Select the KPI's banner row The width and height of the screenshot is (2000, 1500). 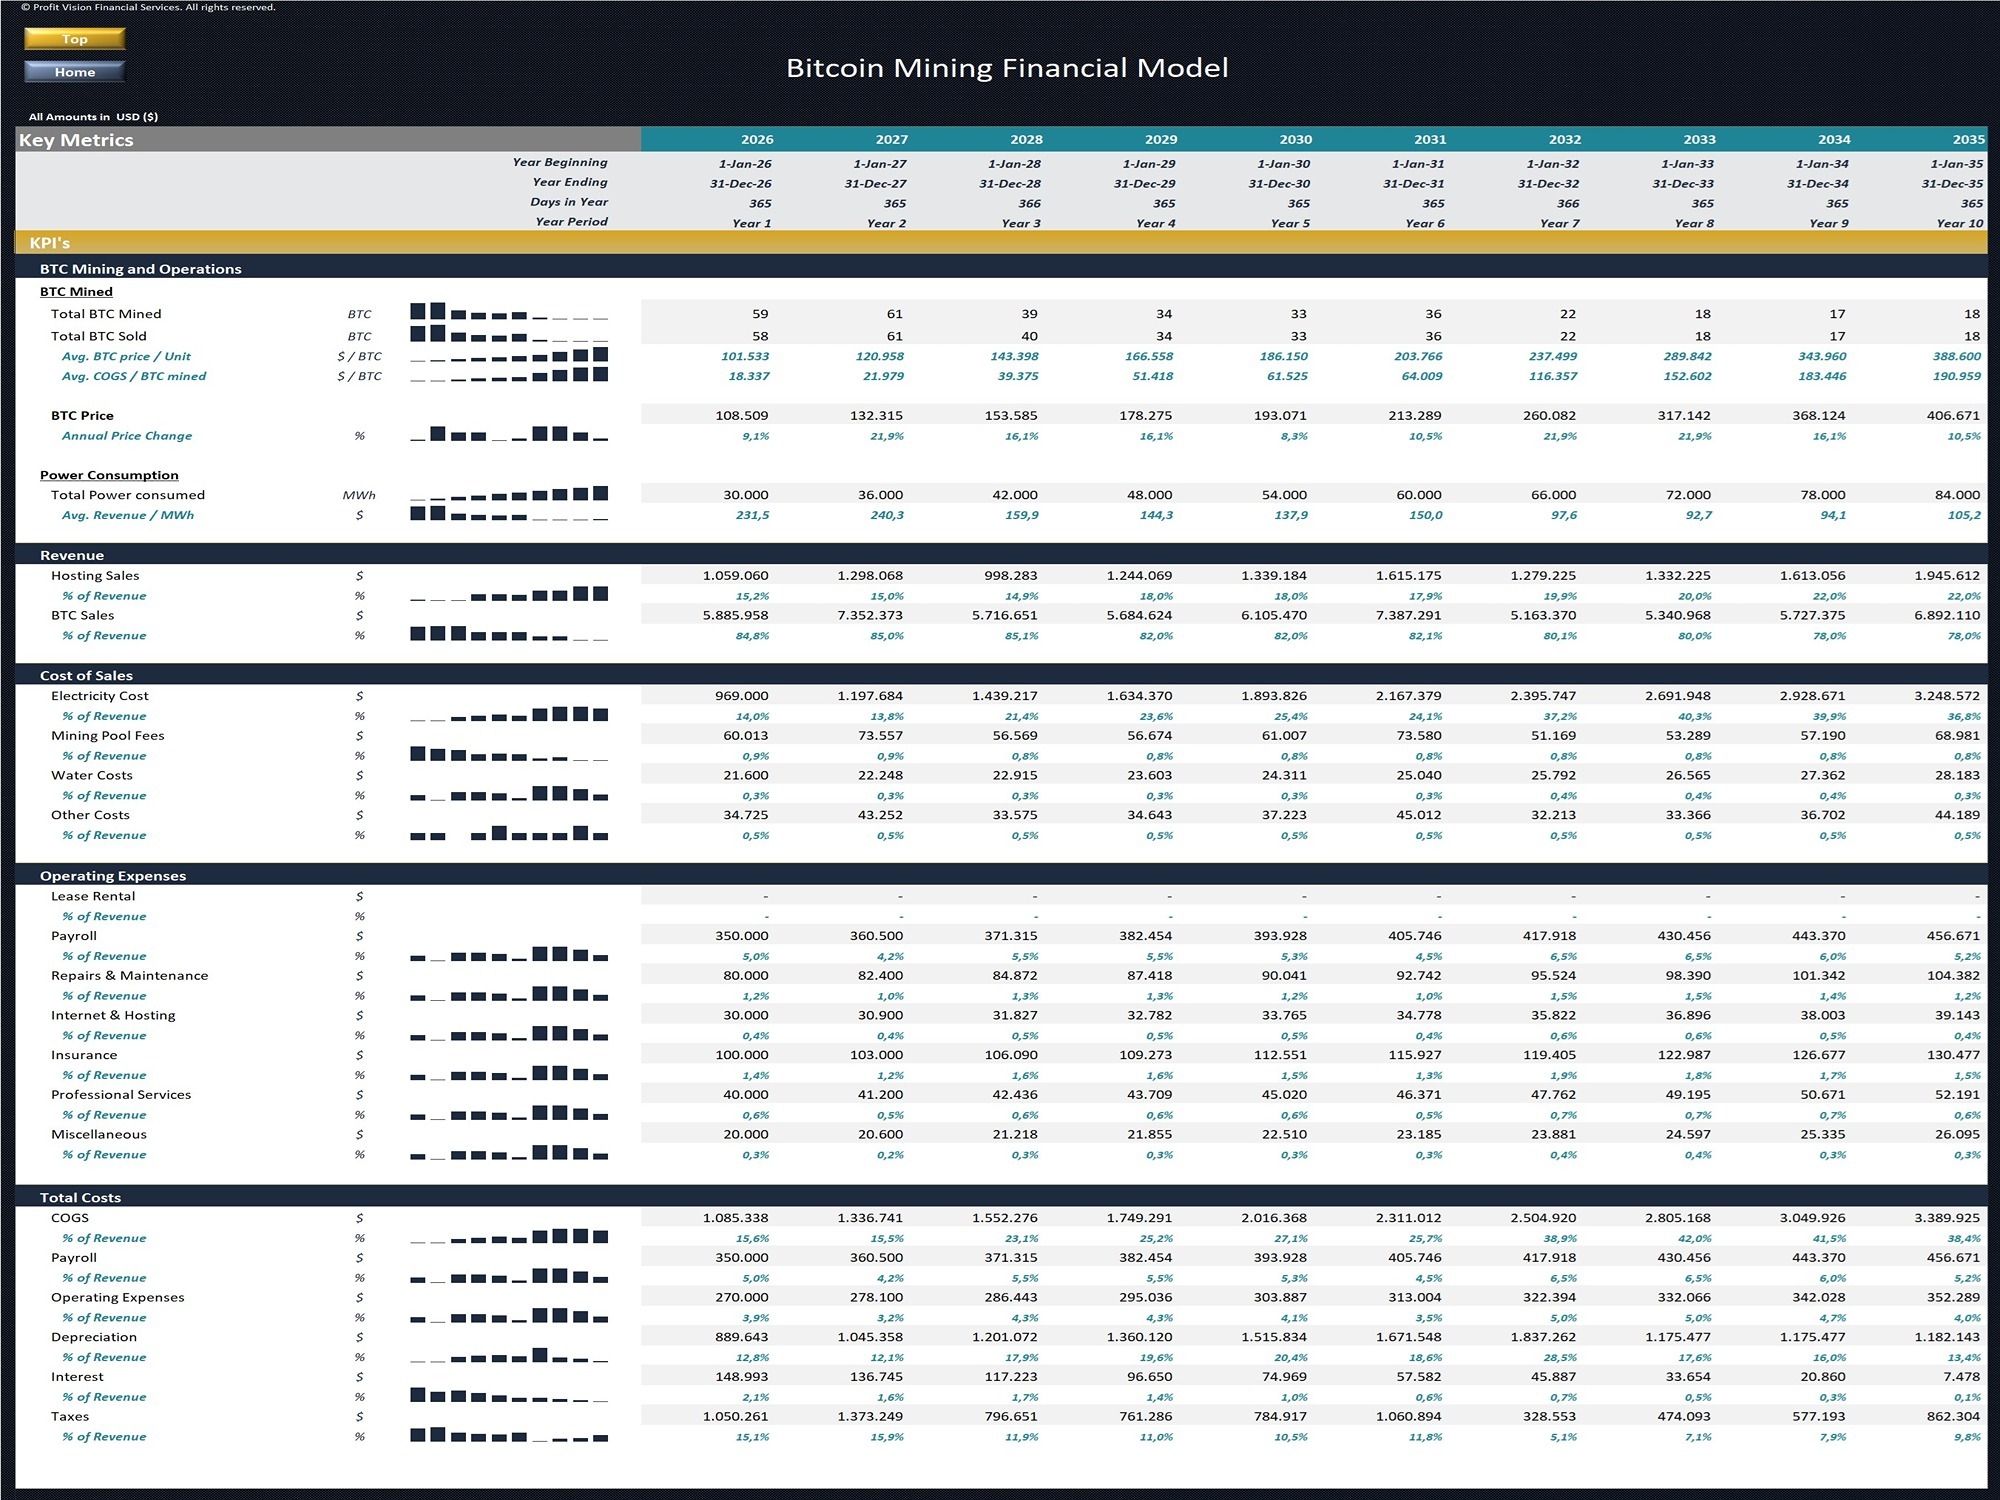tap(48, 240)
